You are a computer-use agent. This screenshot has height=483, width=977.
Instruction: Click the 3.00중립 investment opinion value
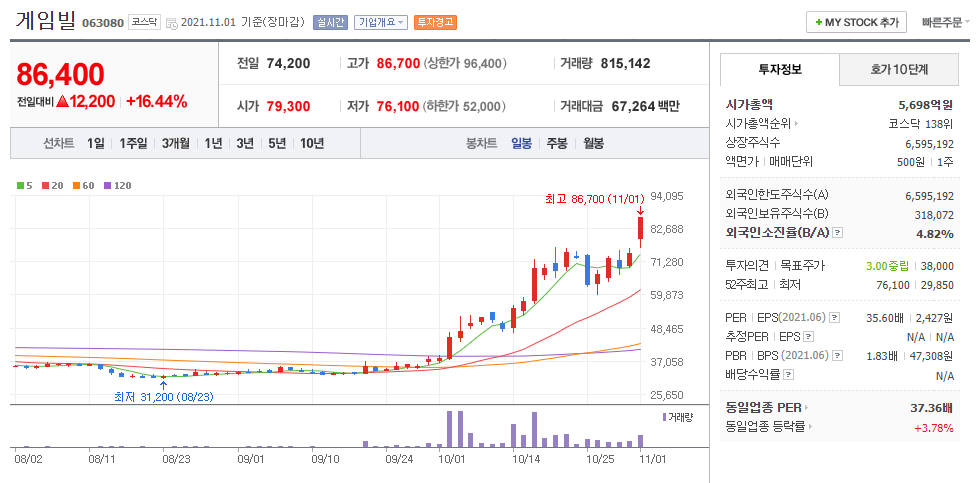click(x=887, y=266)
